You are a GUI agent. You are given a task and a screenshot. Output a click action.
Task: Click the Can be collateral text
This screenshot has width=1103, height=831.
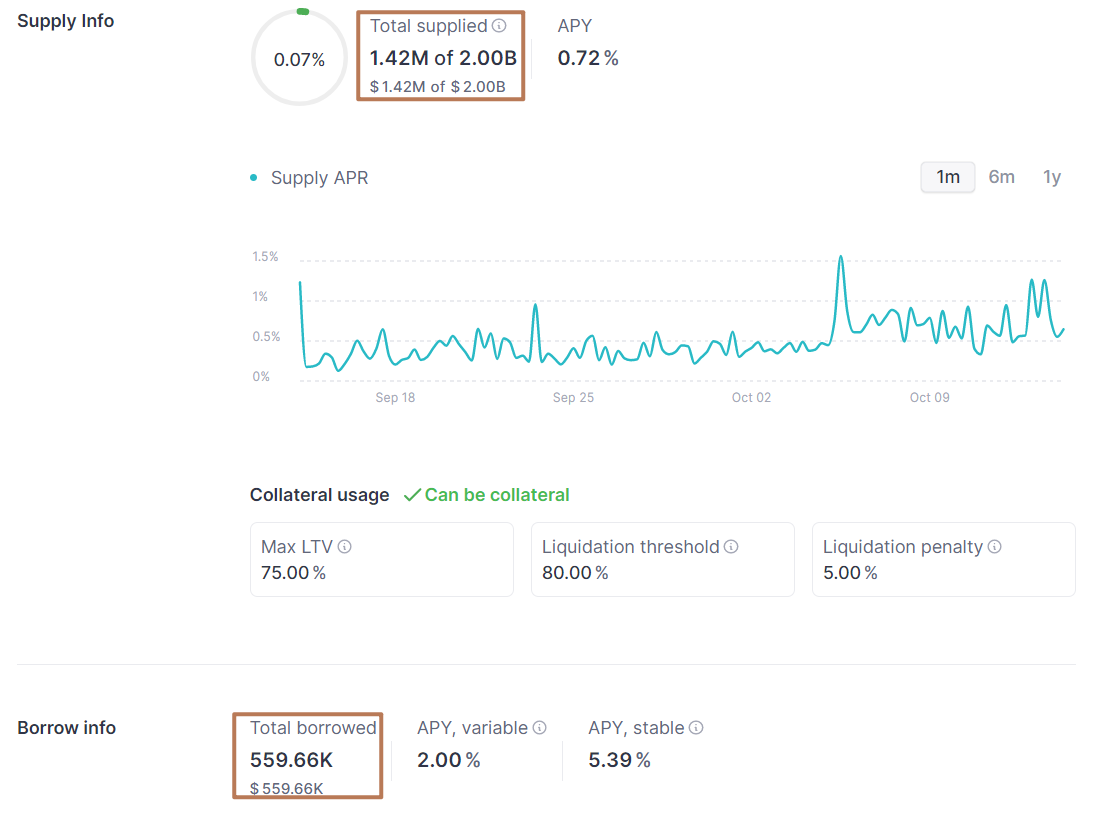[x=497, y=495]
